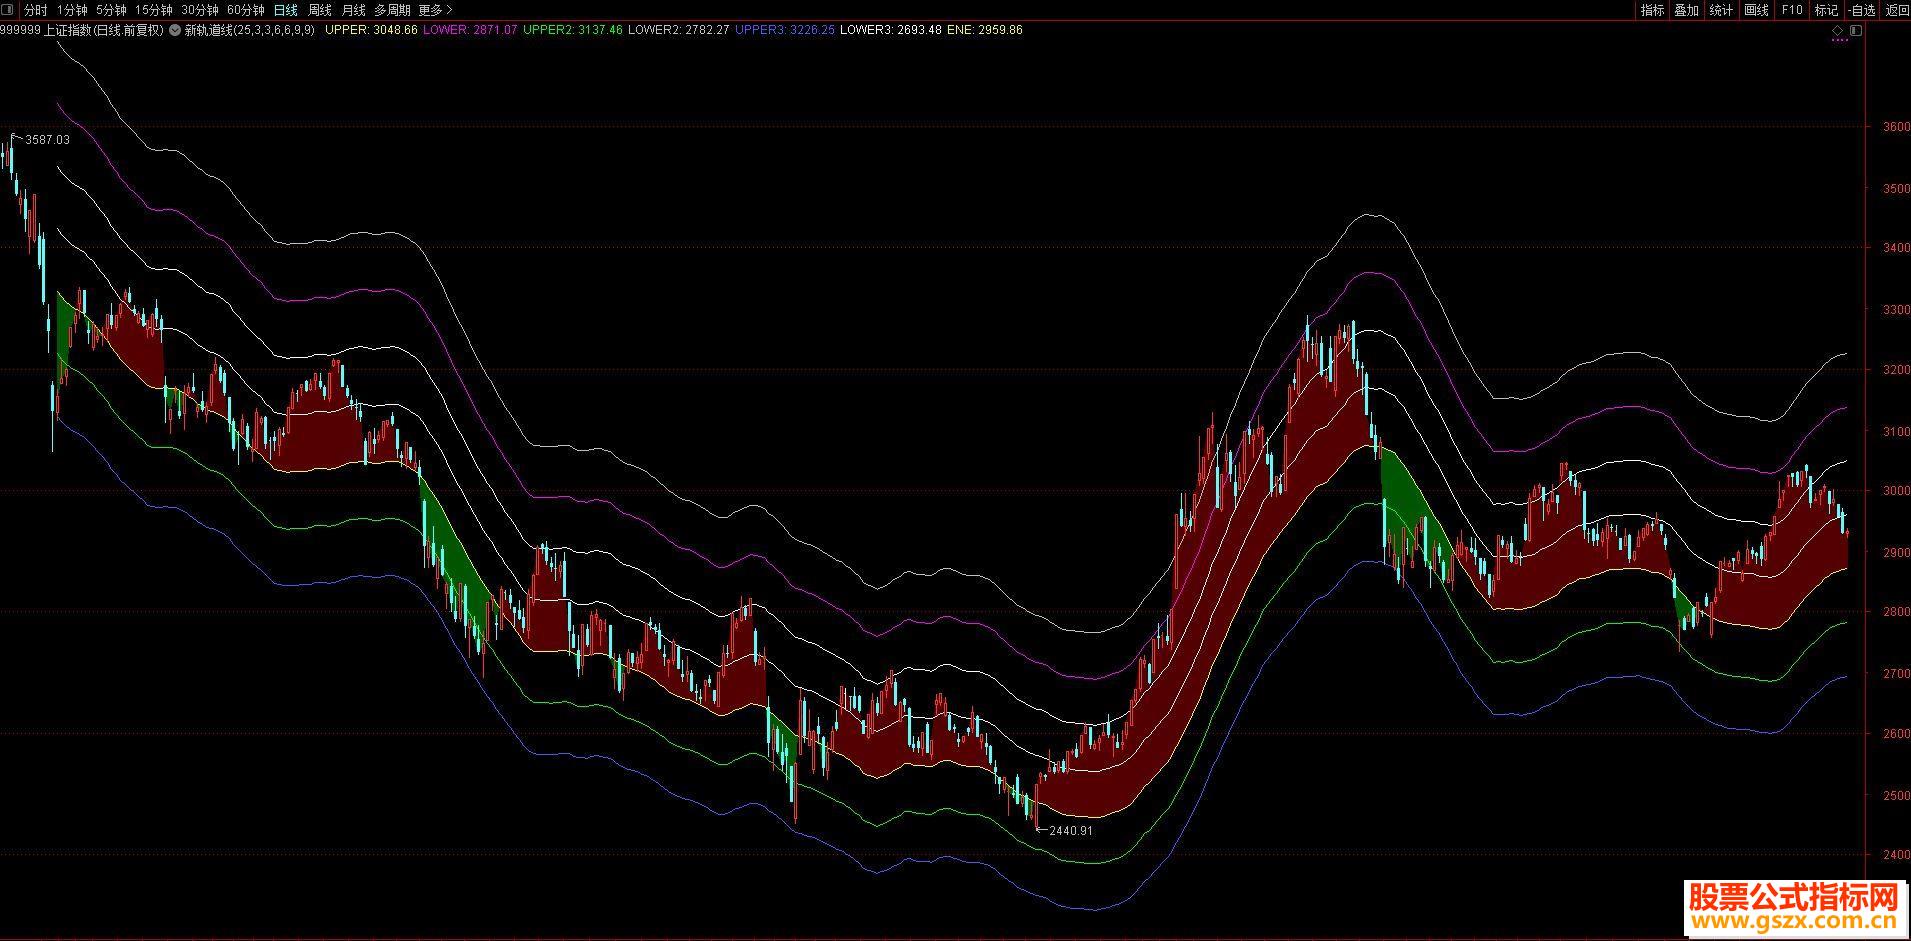Select the 60分钟 period tab
This screenshot has width=1911, height=941.
pos(246,10)
